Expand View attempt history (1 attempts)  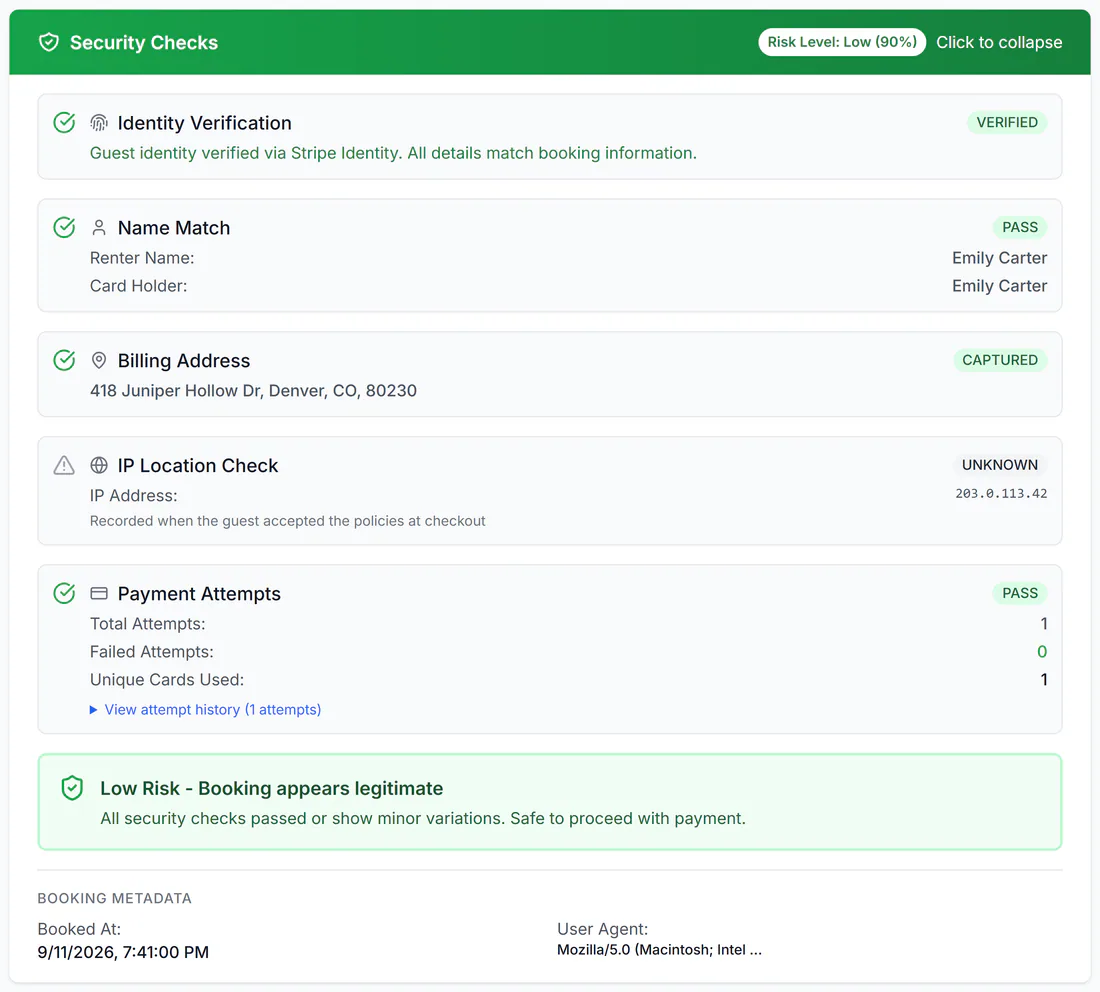coord(206,710)
